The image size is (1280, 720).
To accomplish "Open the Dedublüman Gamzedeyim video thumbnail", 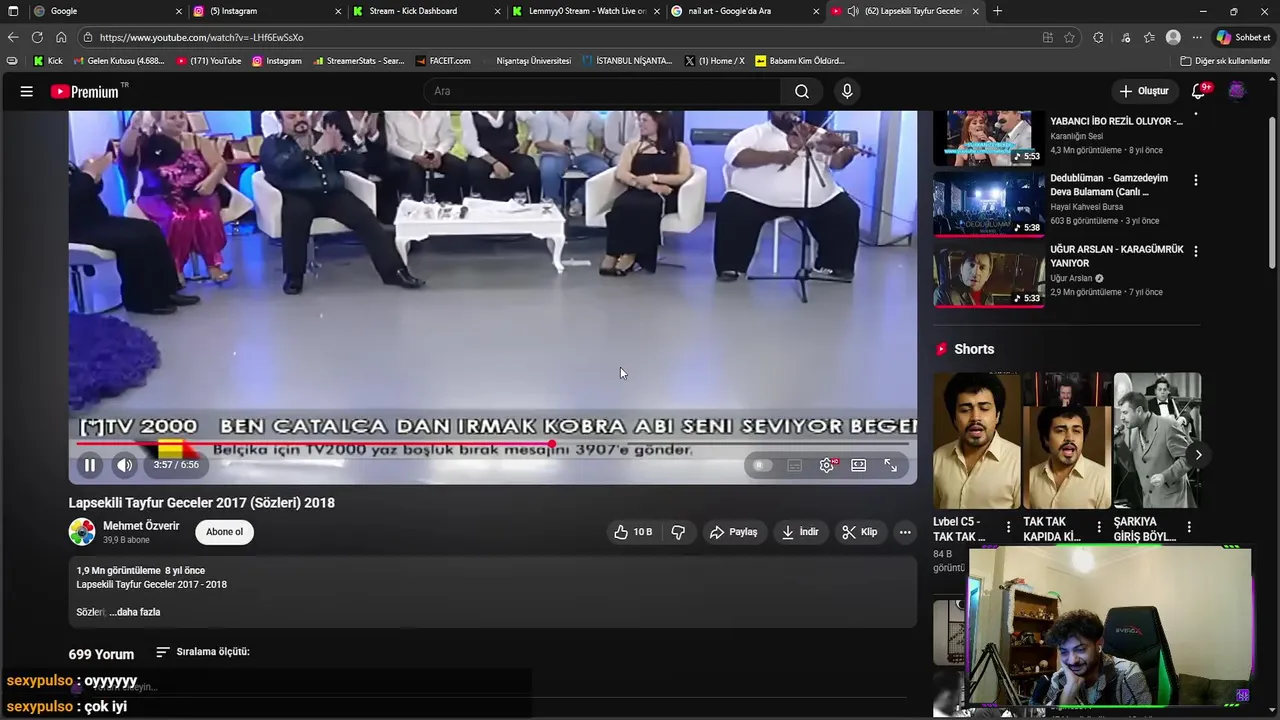I will pos(989,204).
